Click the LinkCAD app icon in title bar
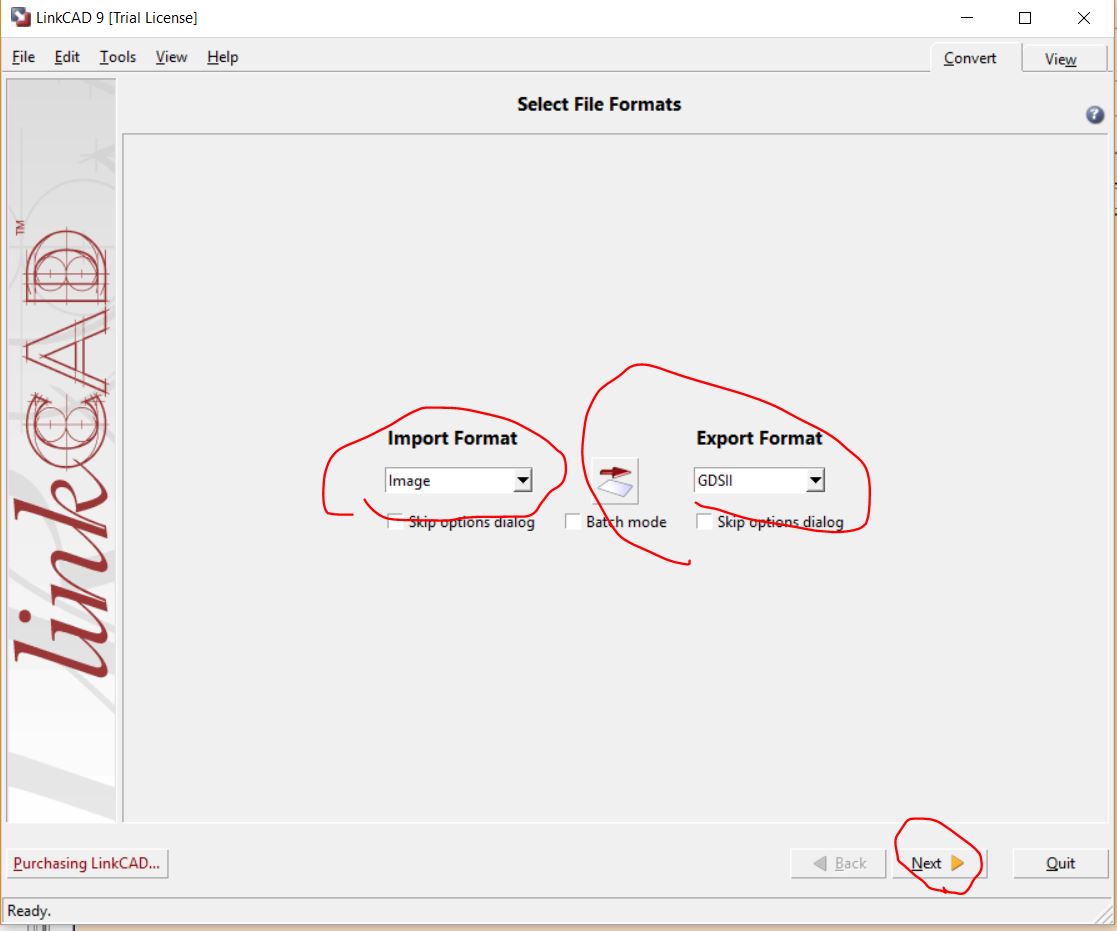Screen dimensions: 1117x931 click(x=19, y=18)
